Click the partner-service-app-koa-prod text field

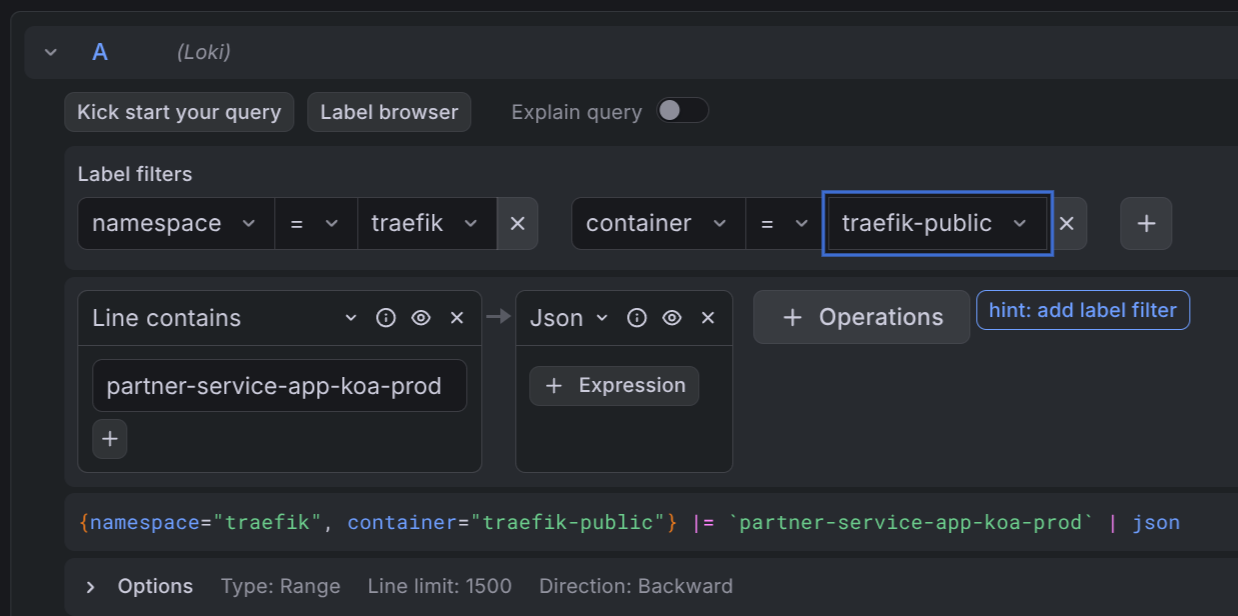[x=279, y=386]
